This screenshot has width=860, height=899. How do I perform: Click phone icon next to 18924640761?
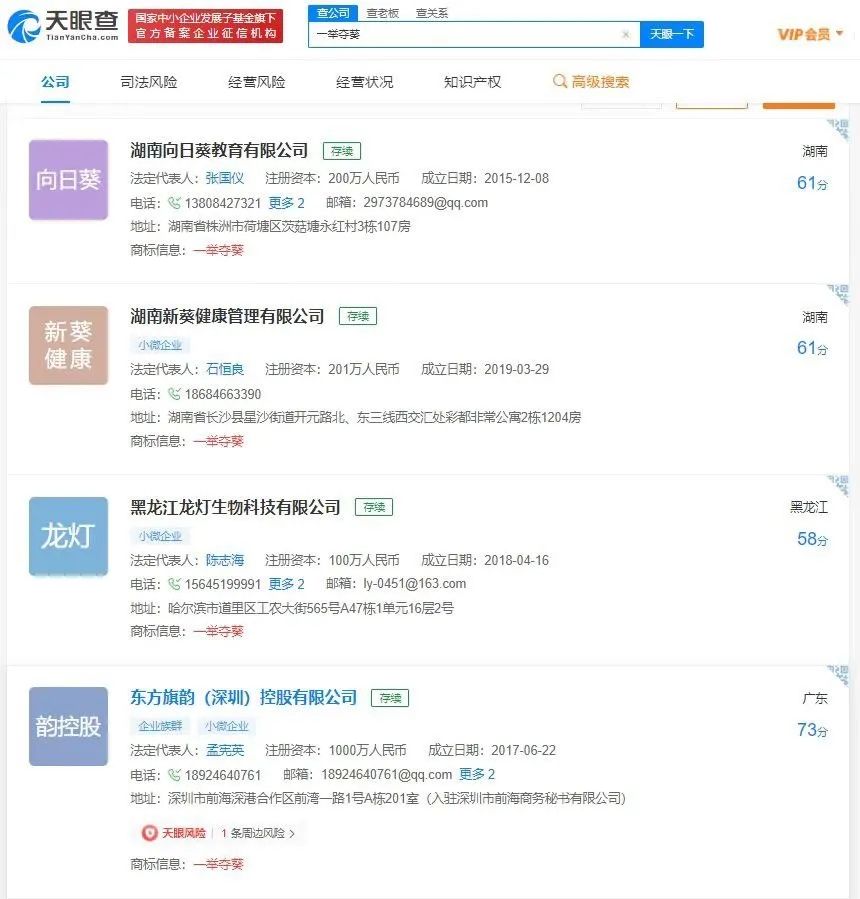pos(174,775)
